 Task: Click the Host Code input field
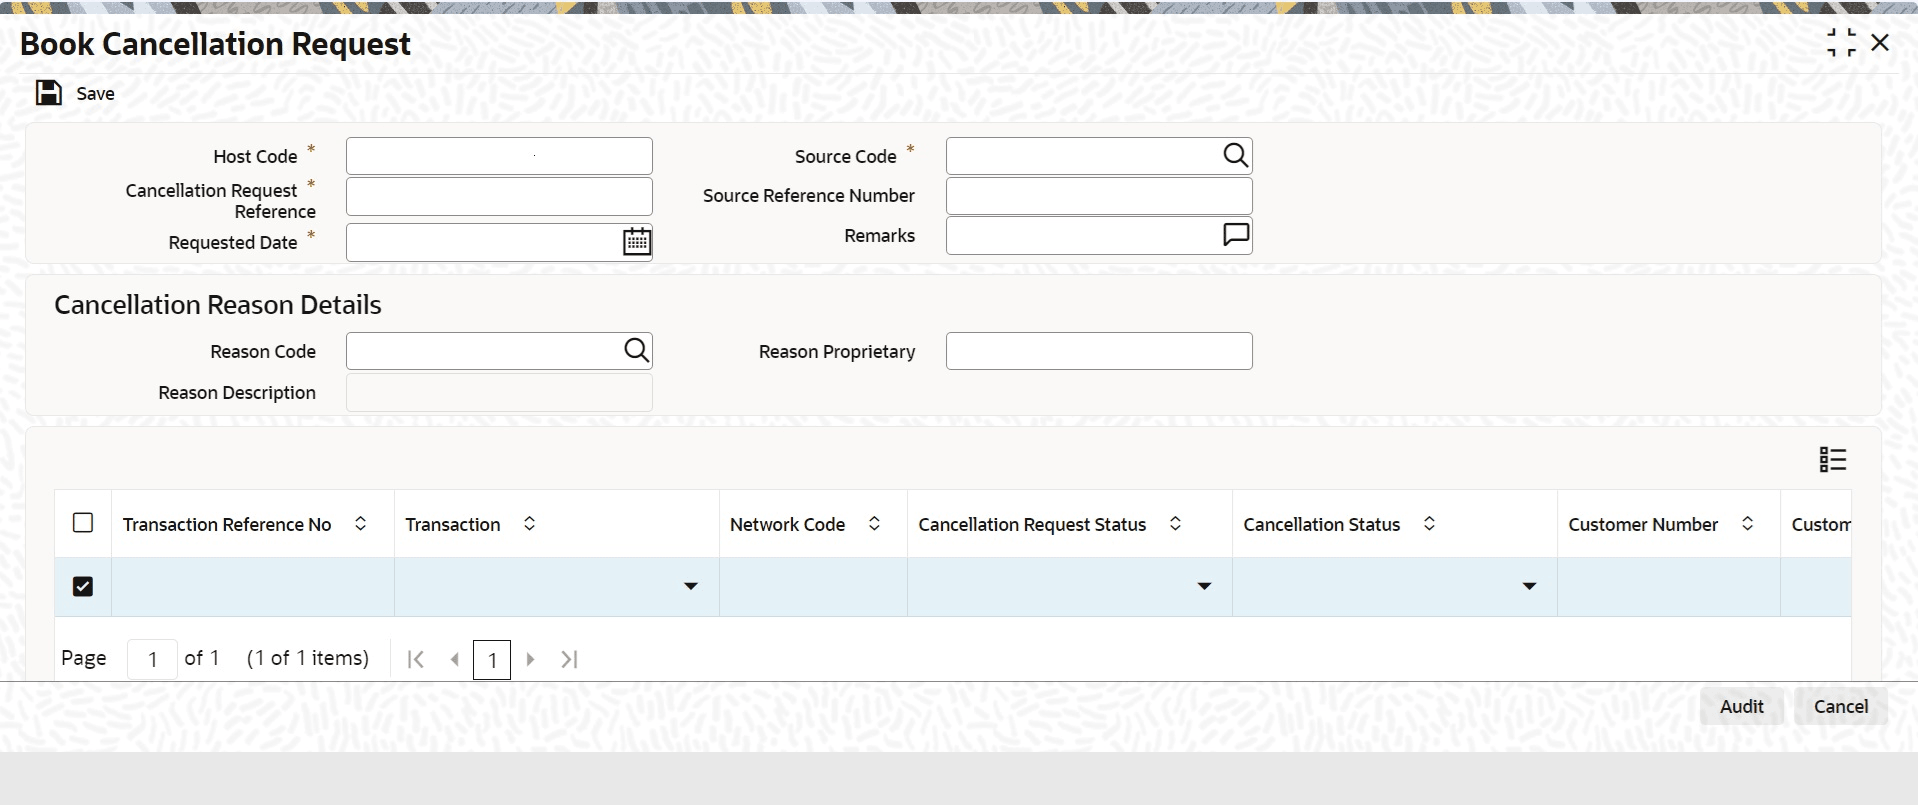[499, 156]
